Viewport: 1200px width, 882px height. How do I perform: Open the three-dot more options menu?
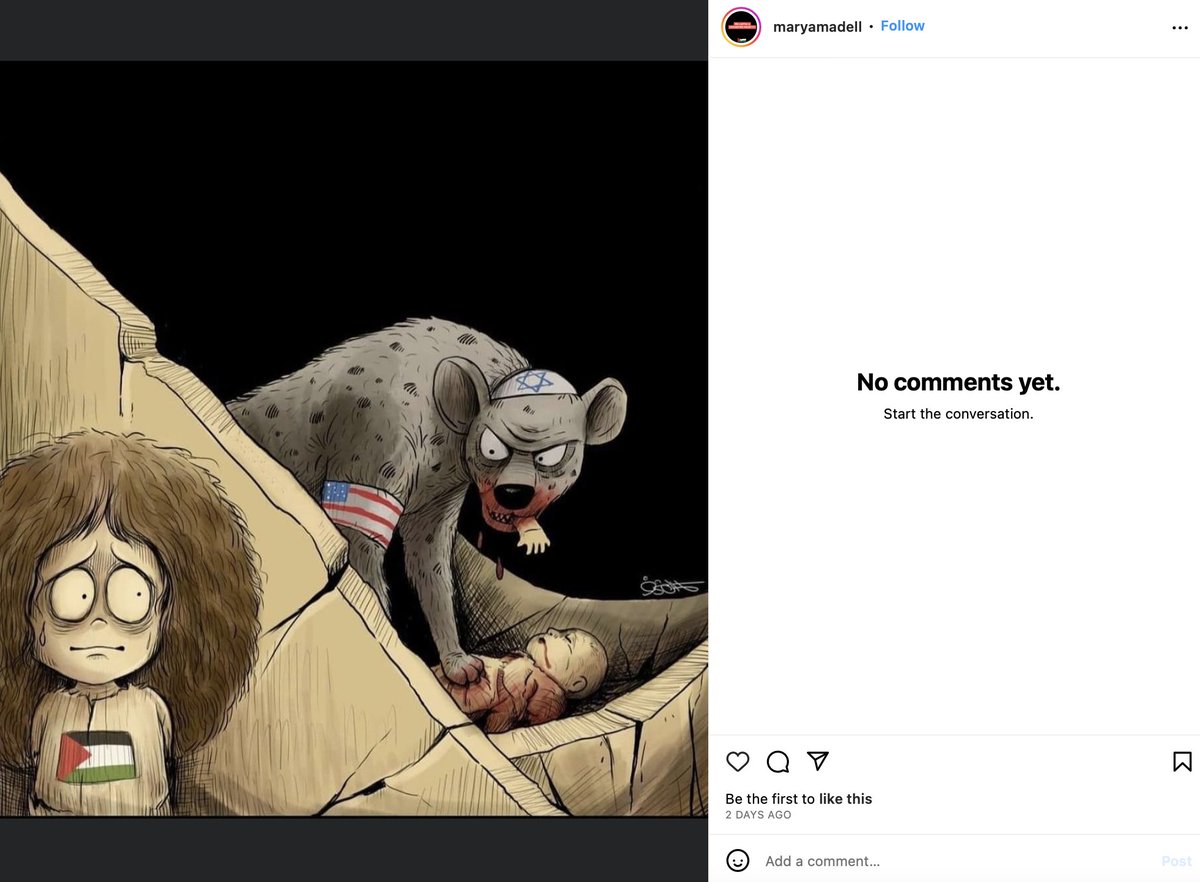tap(1180, 28)
